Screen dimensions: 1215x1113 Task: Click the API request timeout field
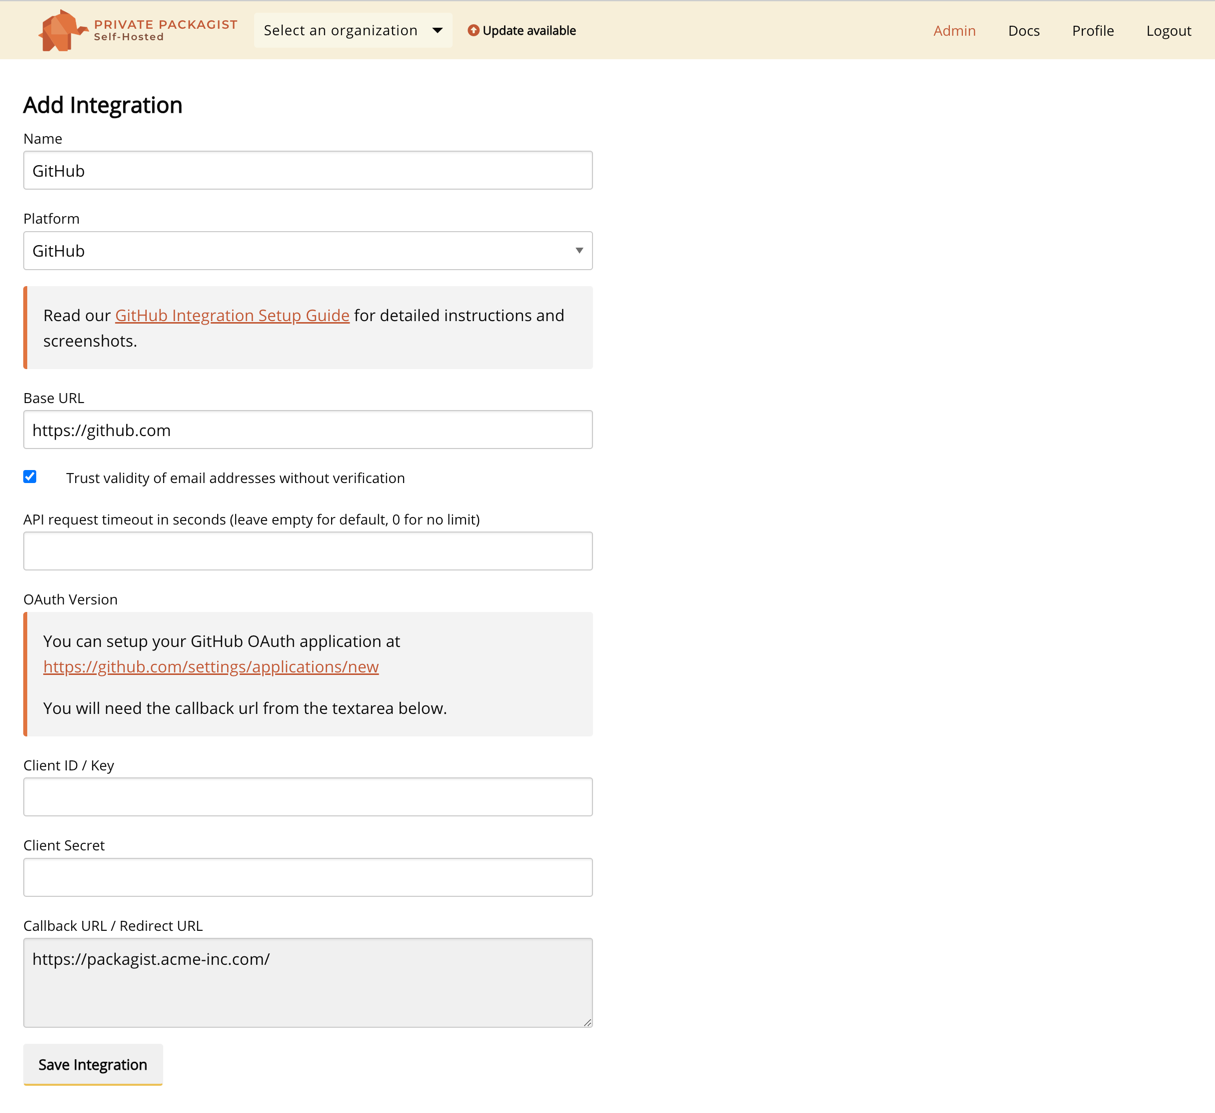308,551
